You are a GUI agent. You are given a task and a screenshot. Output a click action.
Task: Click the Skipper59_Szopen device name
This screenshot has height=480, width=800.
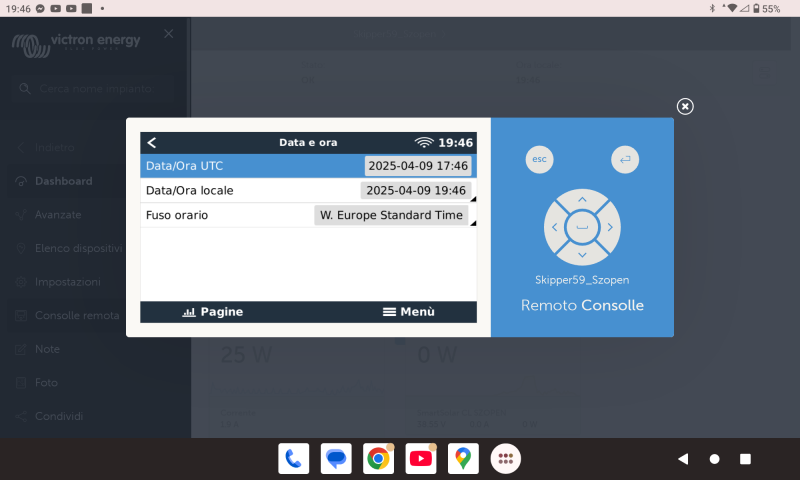click(x=582, y=280)
